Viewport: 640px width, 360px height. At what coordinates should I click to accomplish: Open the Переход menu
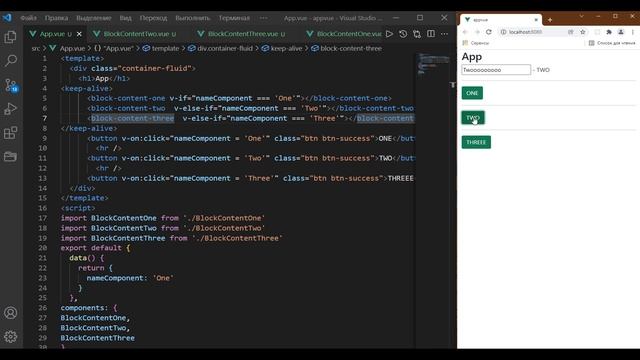click(x=153, y=18)
